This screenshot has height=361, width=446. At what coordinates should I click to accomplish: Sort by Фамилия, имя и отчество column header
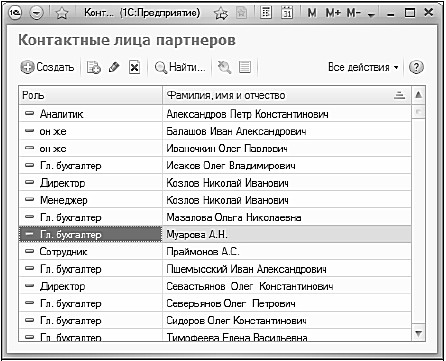click(x=287, y=95)
